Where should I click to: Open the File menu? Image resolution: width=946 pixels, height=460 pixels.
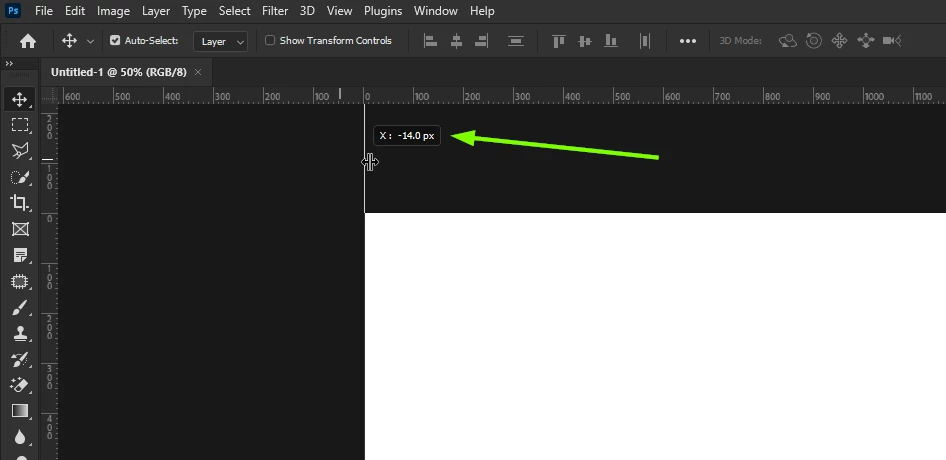point(44,11)
